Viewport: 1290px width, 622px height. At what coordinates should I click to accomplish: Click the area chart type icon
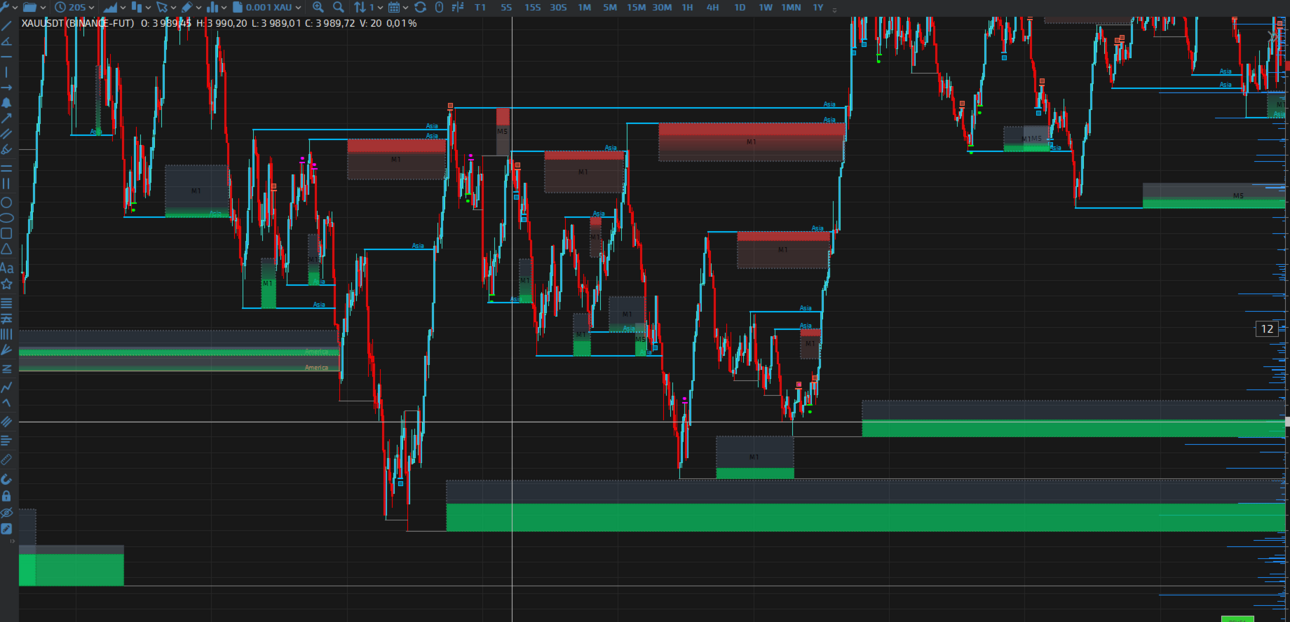click(110, 7)
